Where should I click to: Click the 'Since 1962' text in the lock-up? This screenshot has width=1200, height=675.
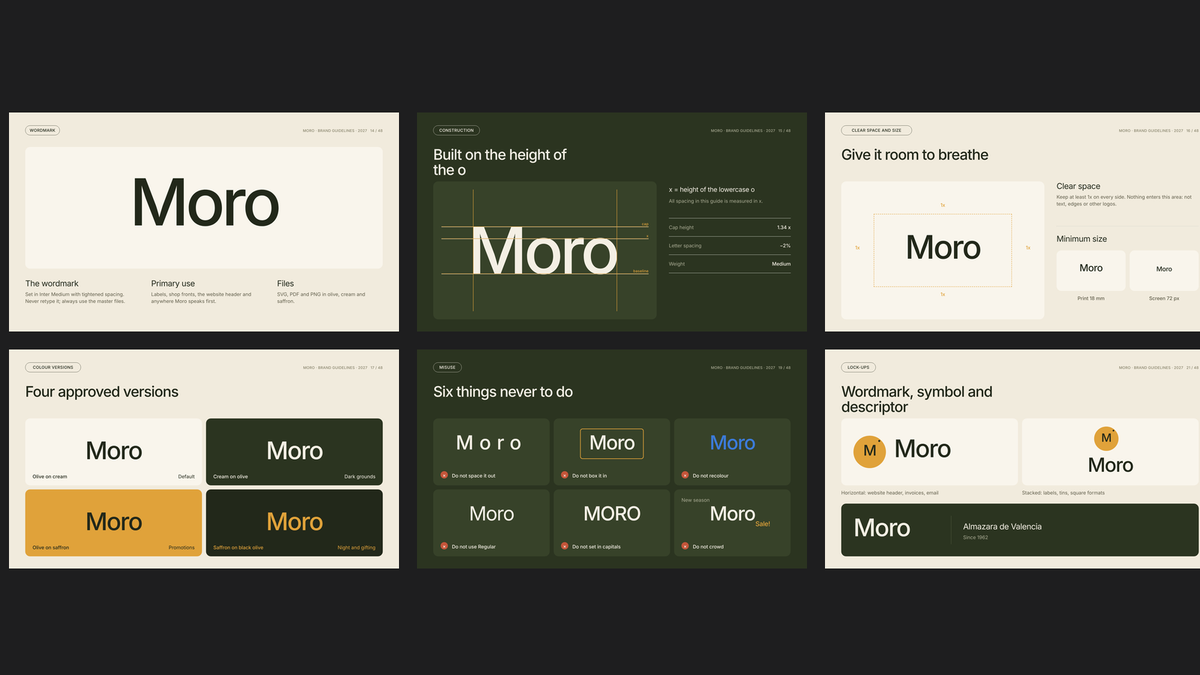click(x=975, y=538)
